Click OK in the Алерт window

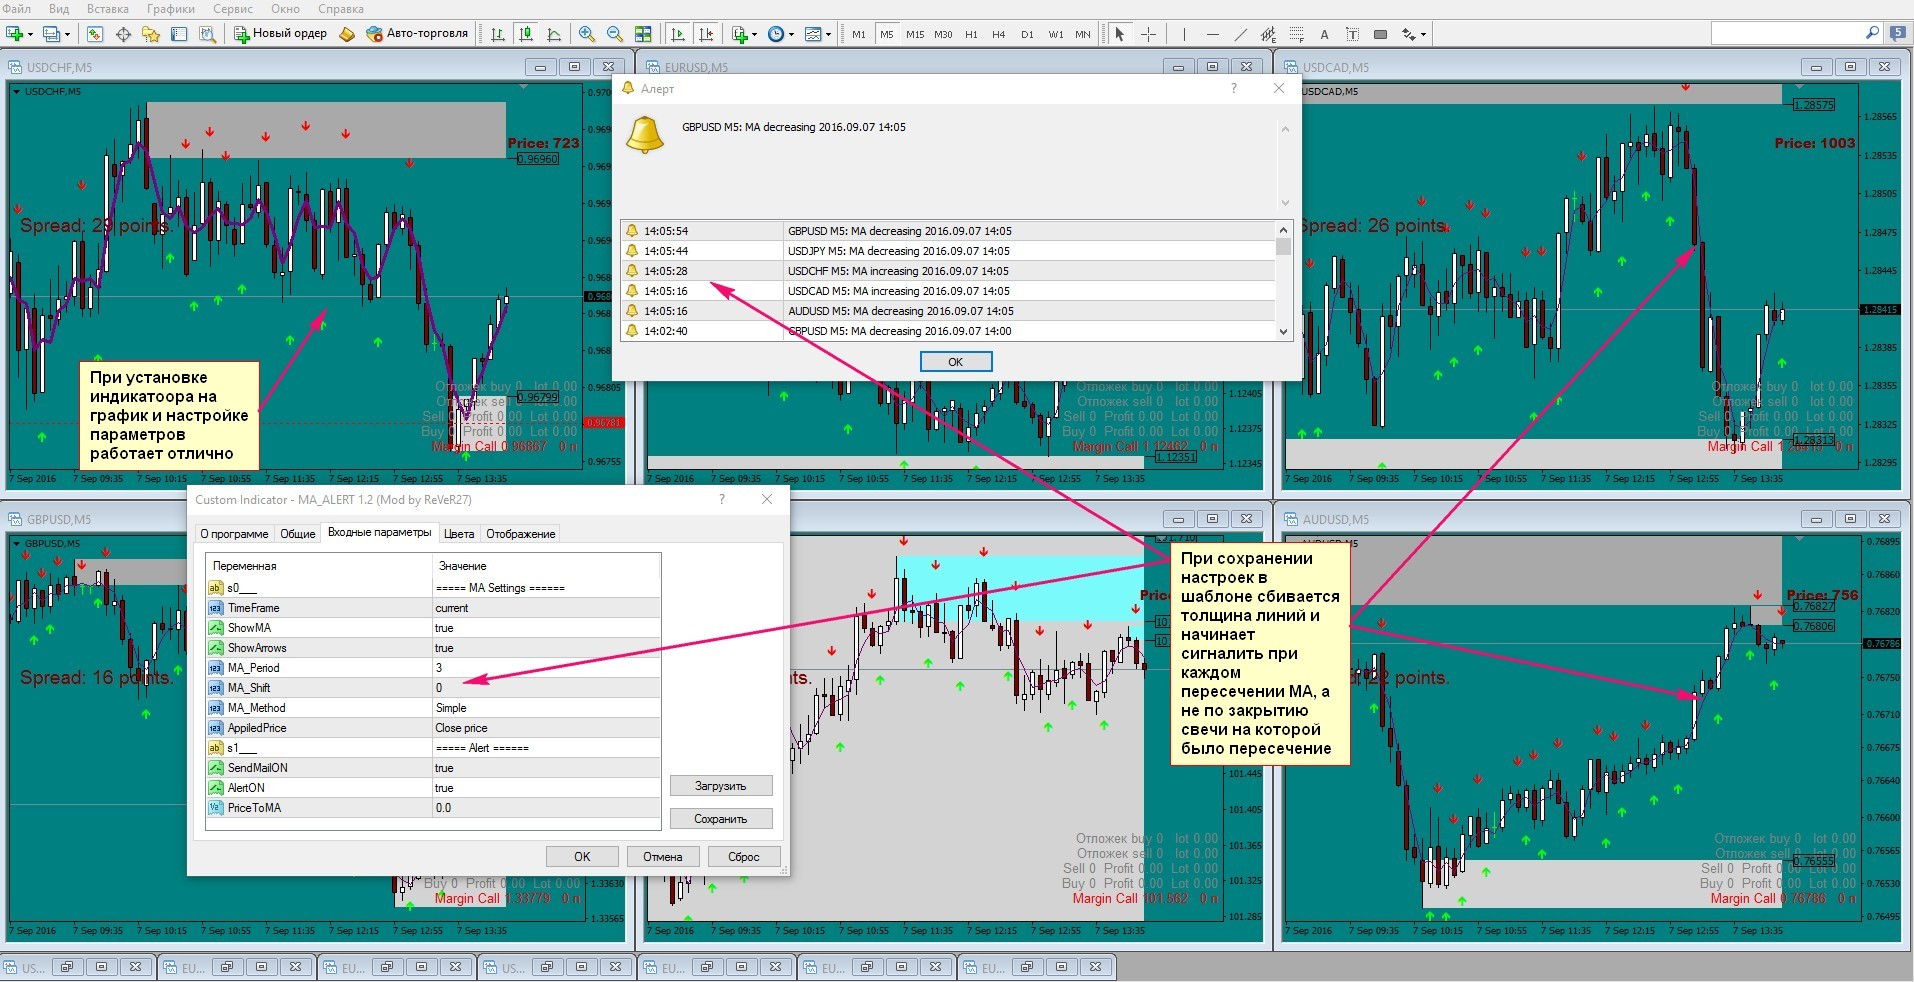[956, 362]
